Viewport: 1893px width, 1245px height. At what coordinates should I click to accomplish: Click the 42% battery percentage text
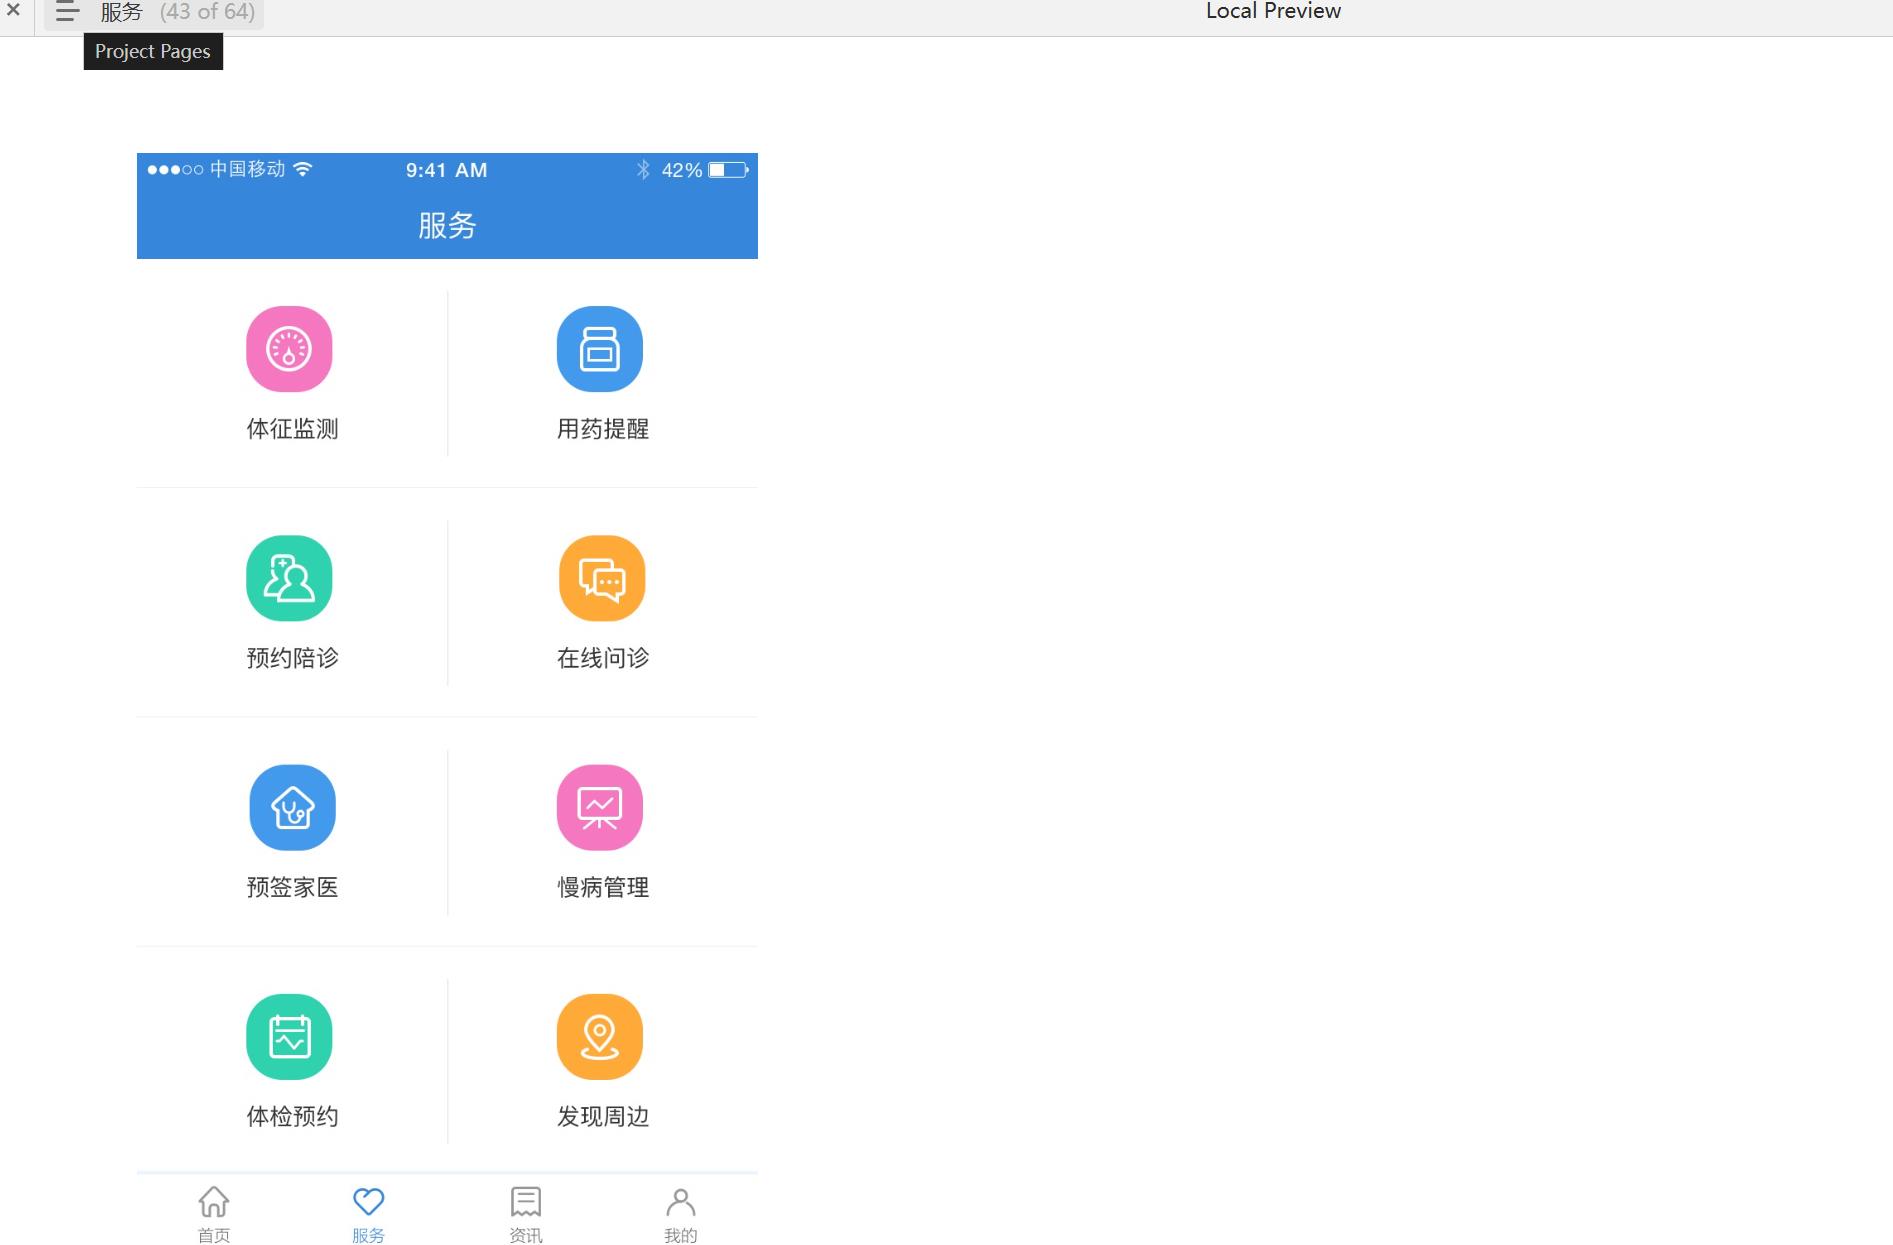(682, 170)
